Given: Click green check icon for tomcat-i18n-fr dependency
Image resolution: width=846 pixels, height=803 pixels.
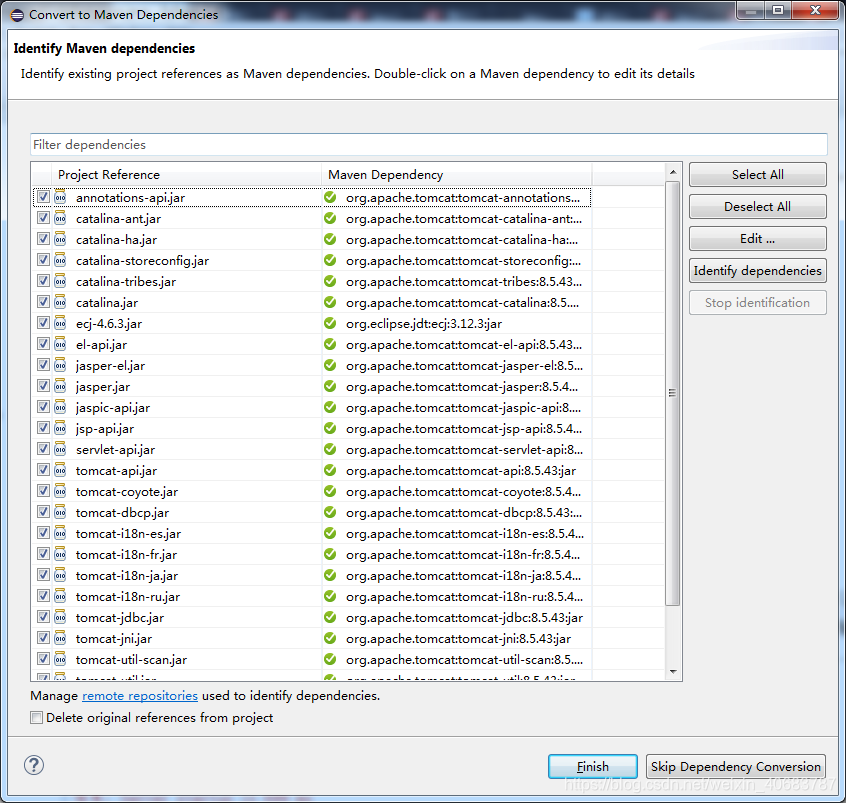Looking at the screenshot, I should (330, 554).
